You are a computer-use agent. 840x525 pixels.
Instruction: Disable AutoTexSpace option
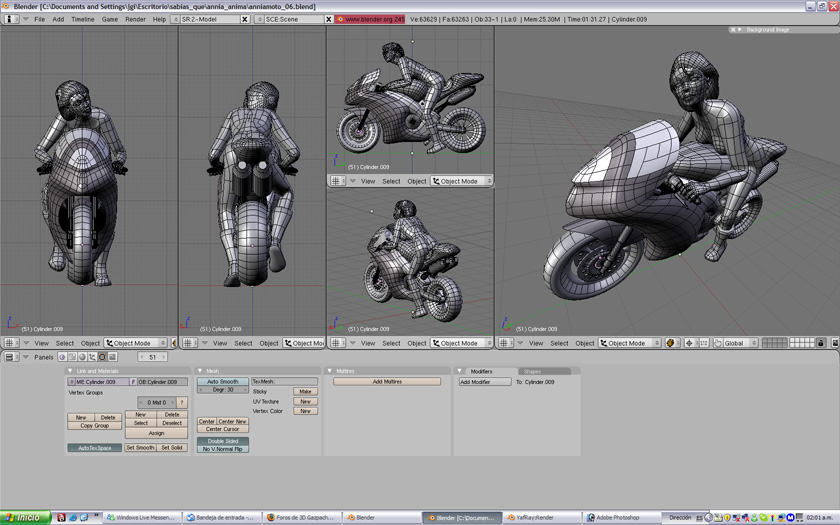point(94,448)
